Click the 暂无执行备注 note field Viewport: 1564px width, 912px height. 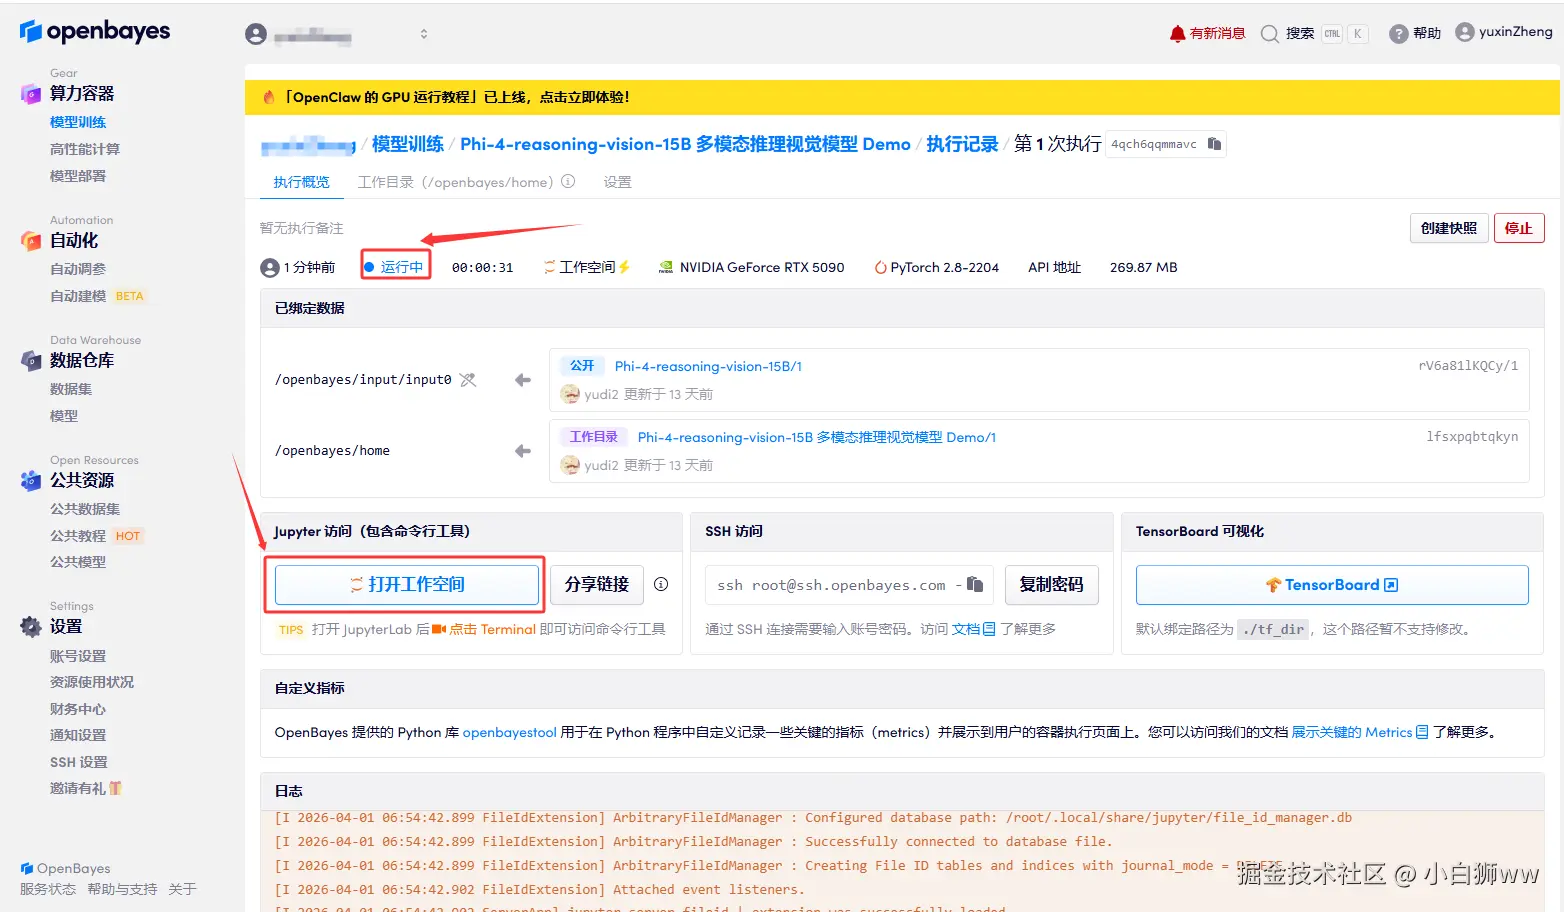coord(301,228)
